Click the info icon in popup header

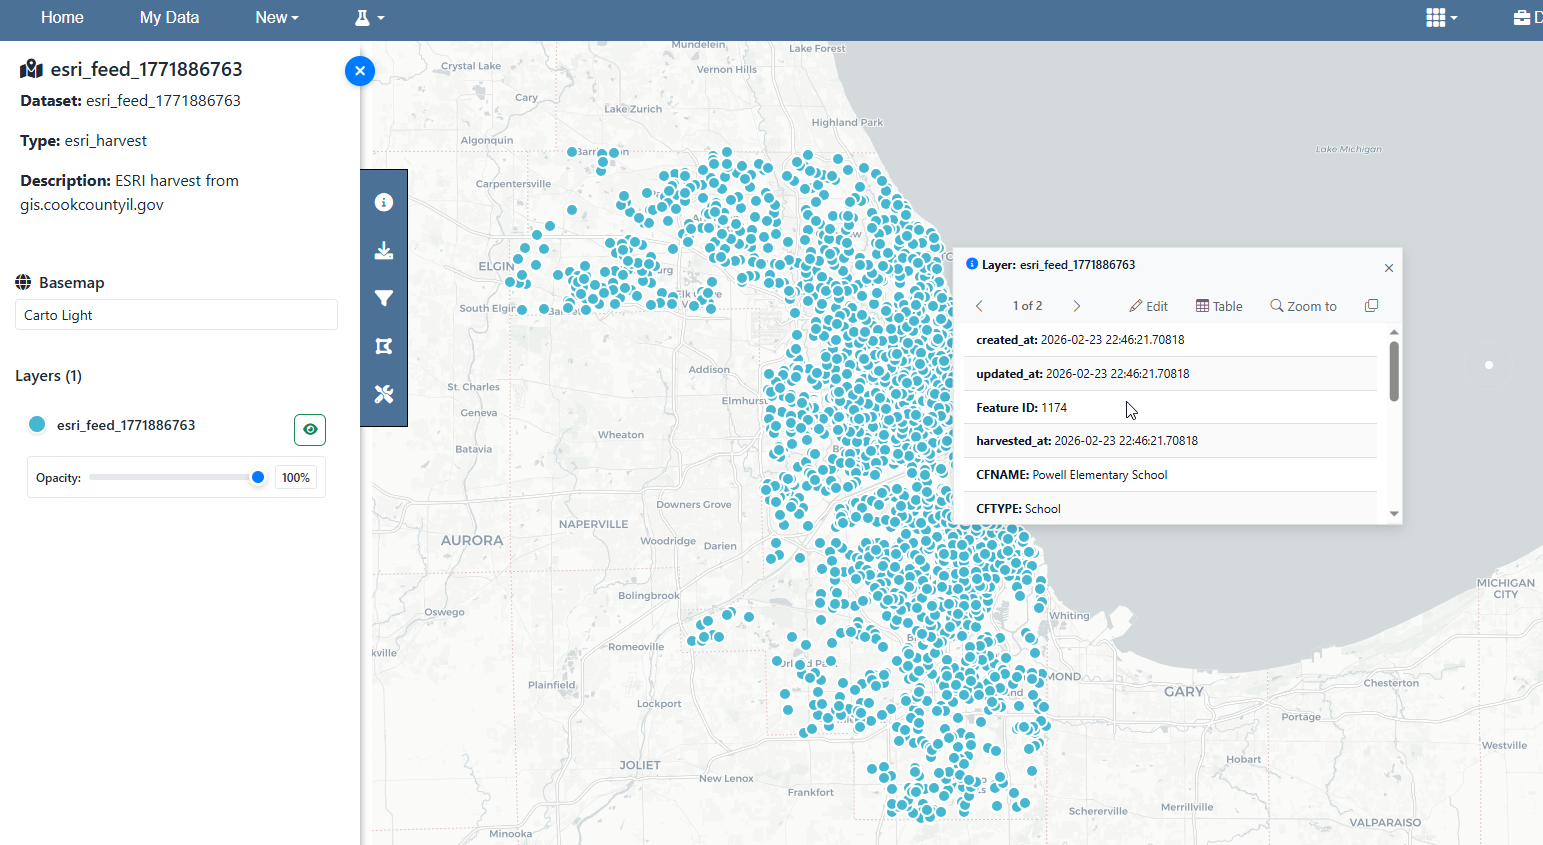(972, 264)
